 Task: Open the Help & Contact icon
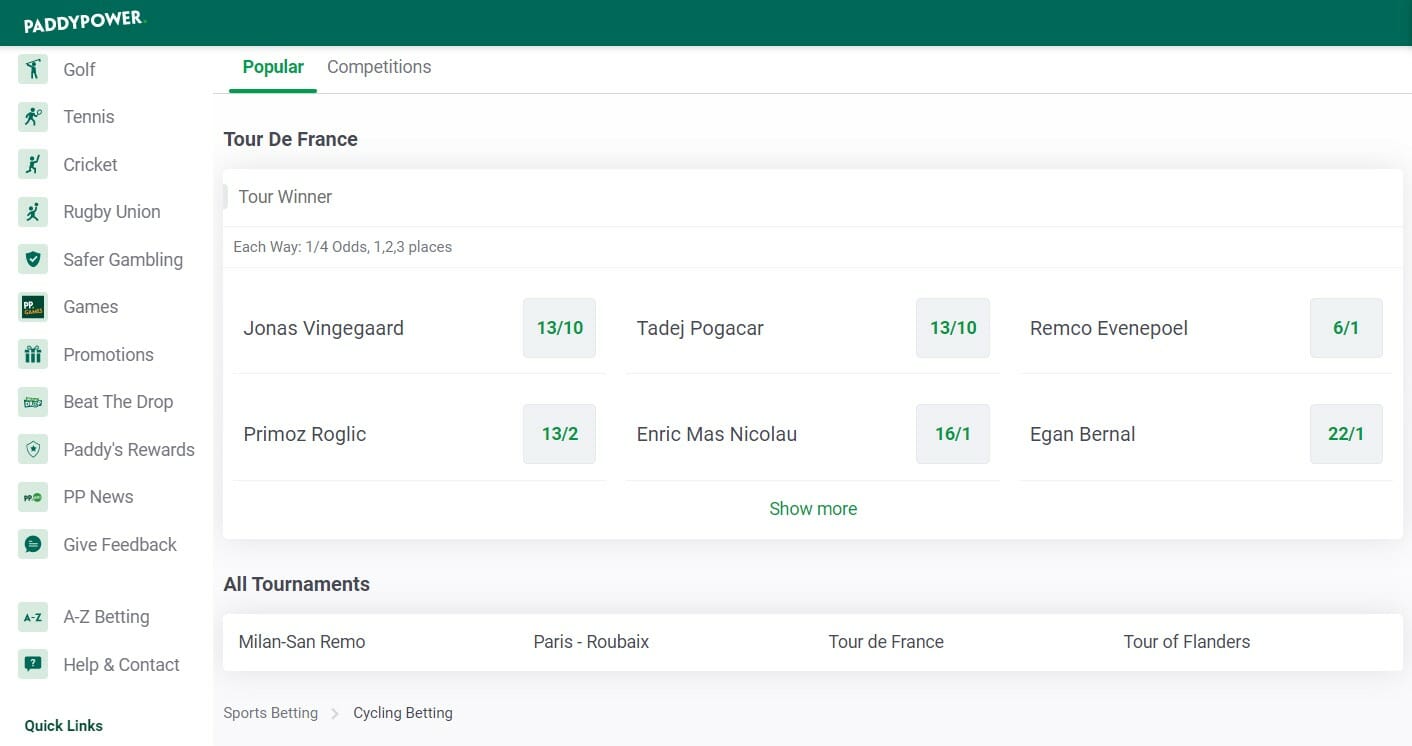click(x=33, y=664)
